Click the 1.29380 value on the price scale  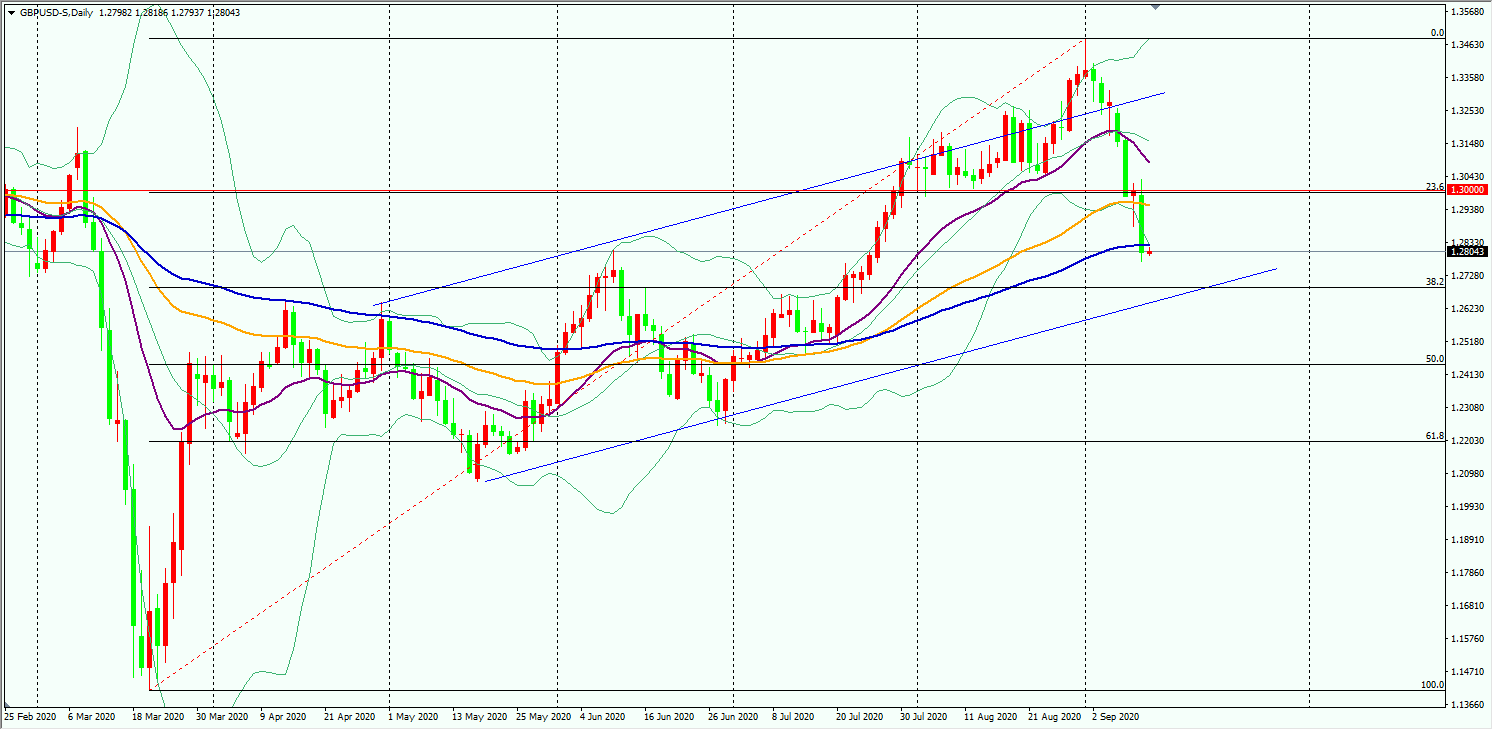1466,210
